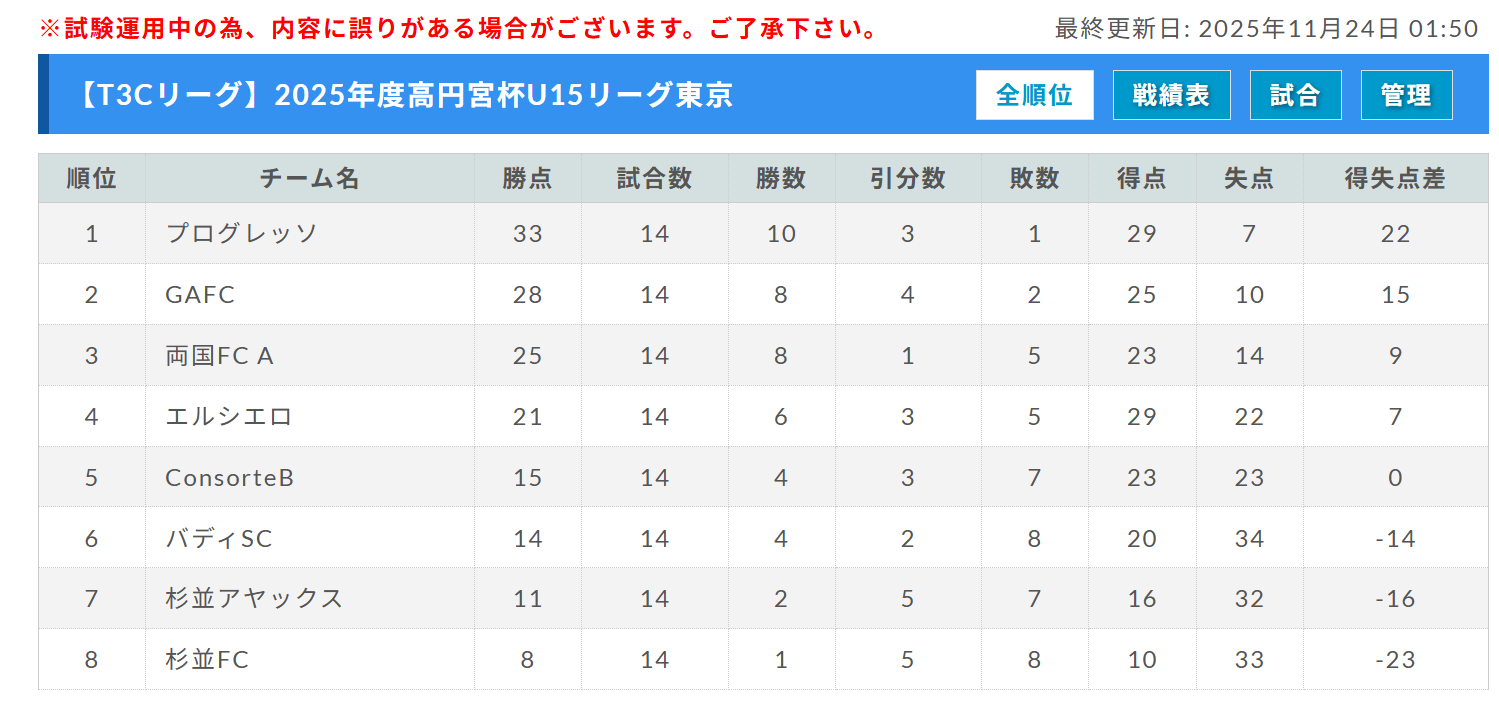Click the 試合数 column header
The image size is (1499, 712).
pyautogui.click(x=654, y=179)
